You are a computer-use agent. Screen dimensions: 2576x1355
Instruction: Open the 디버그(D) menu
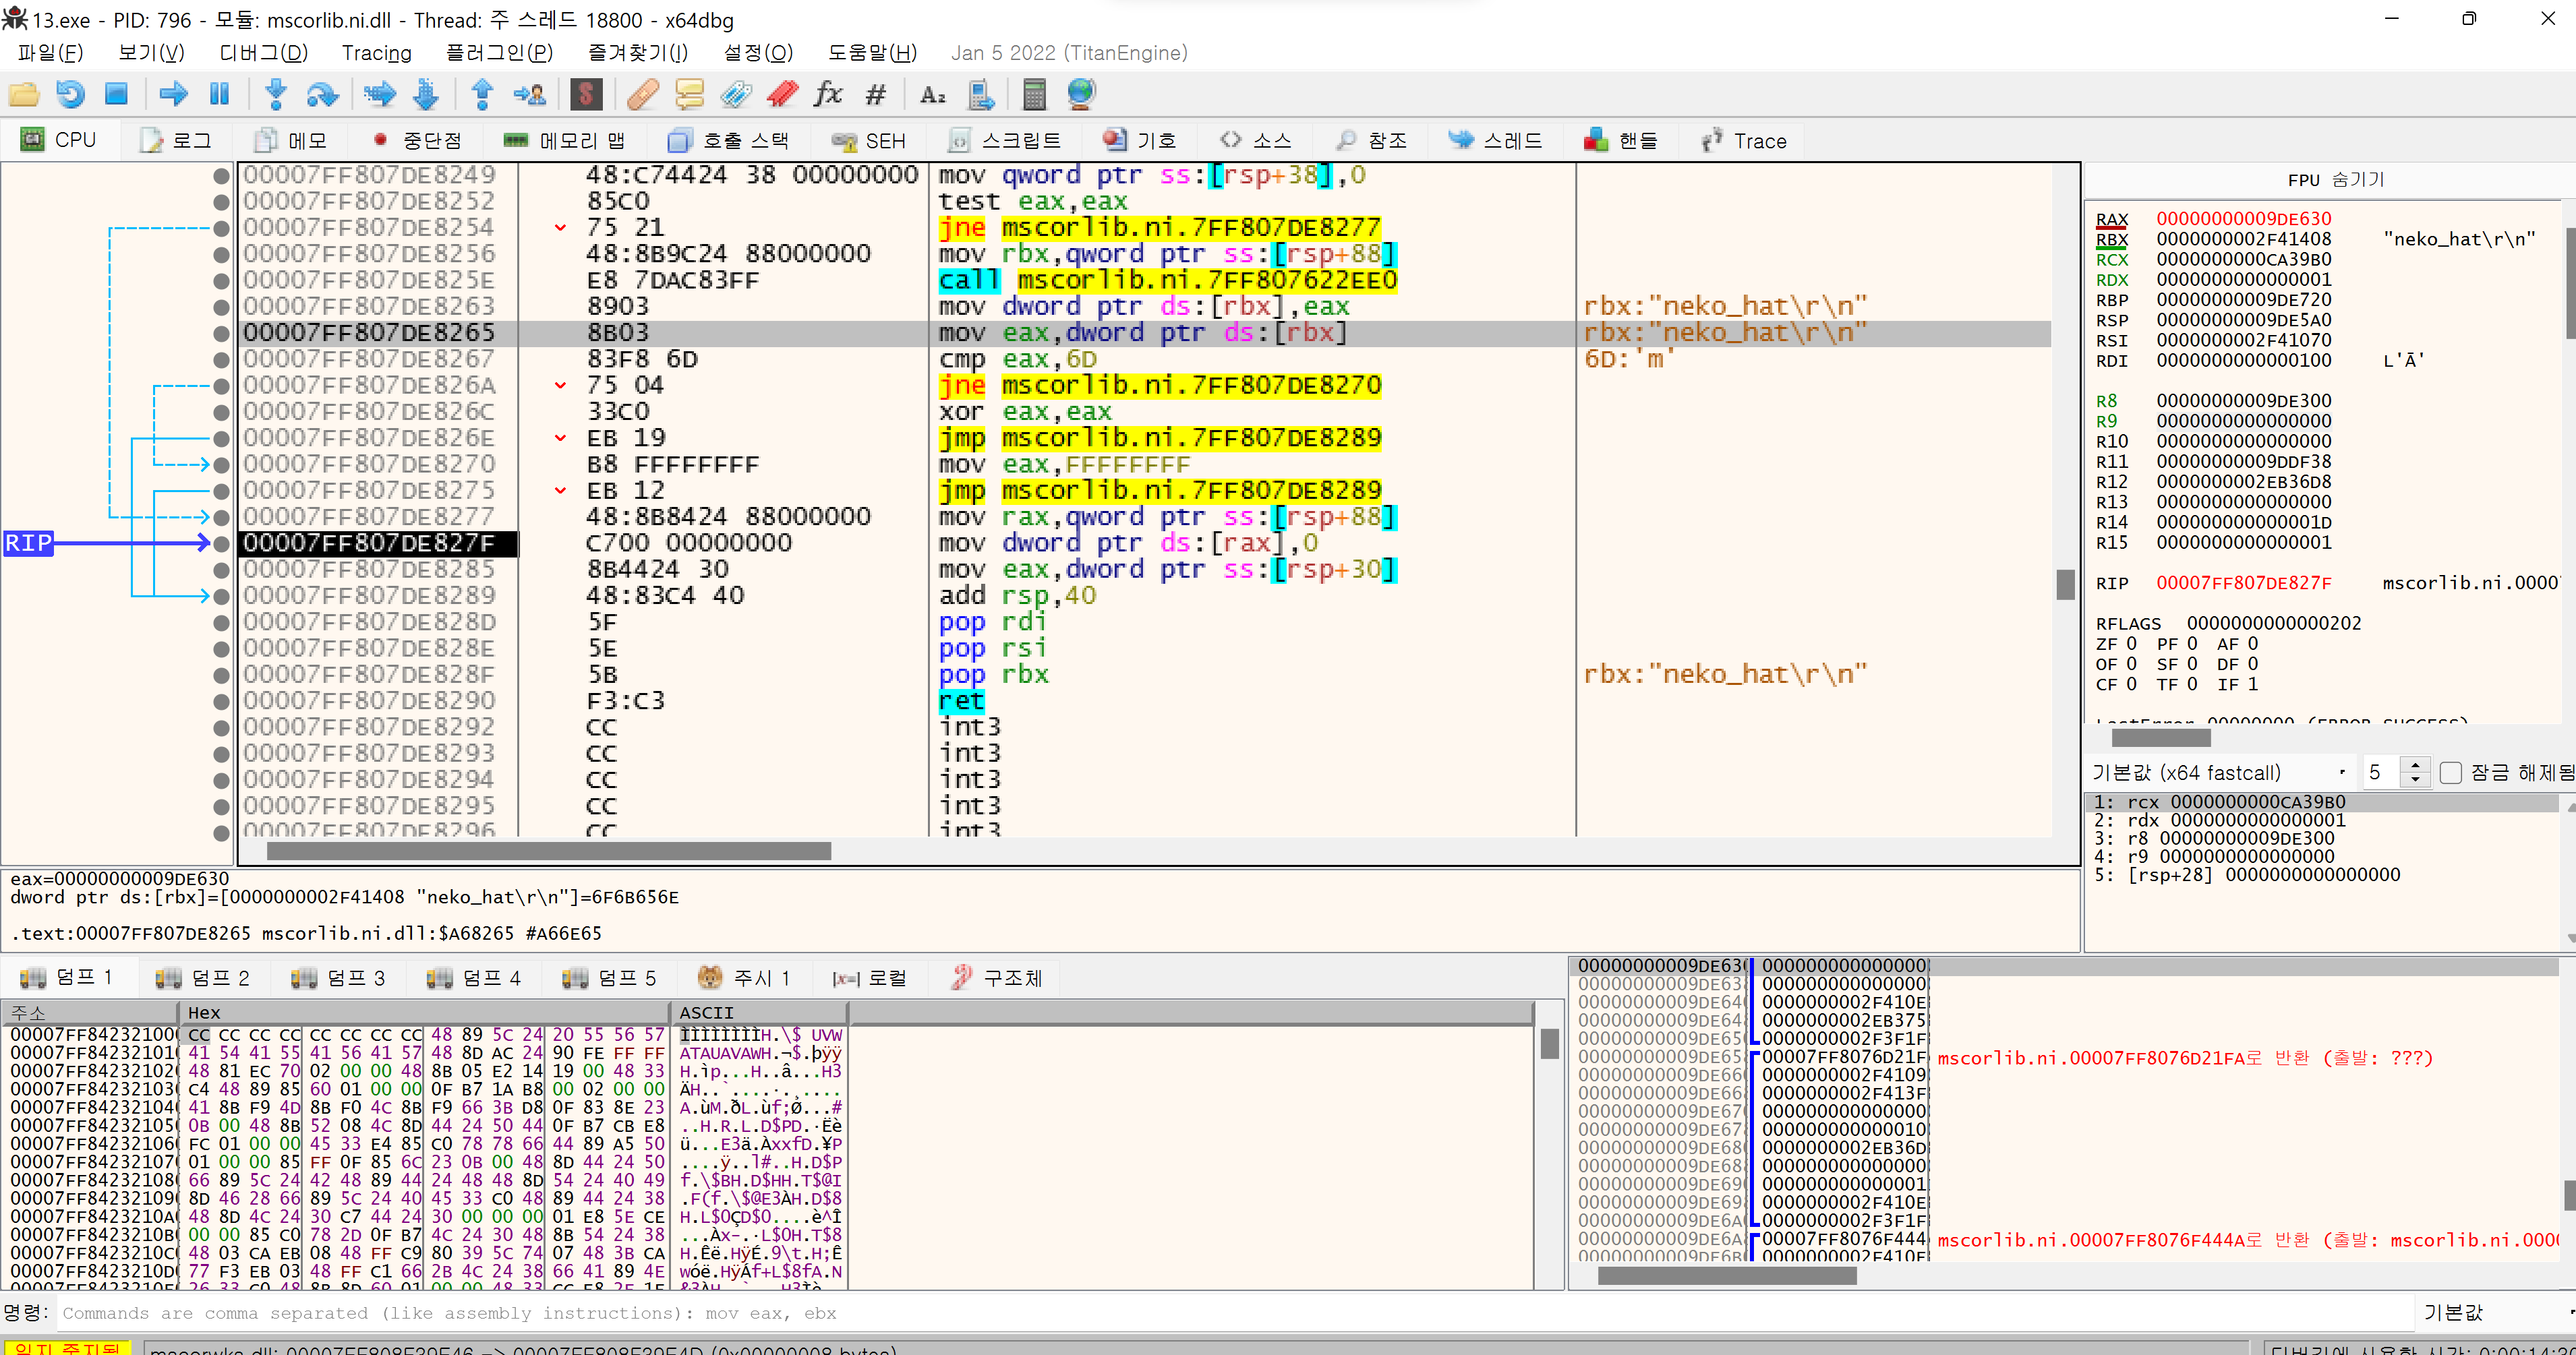pyautogui.click(x=263, y=53)
